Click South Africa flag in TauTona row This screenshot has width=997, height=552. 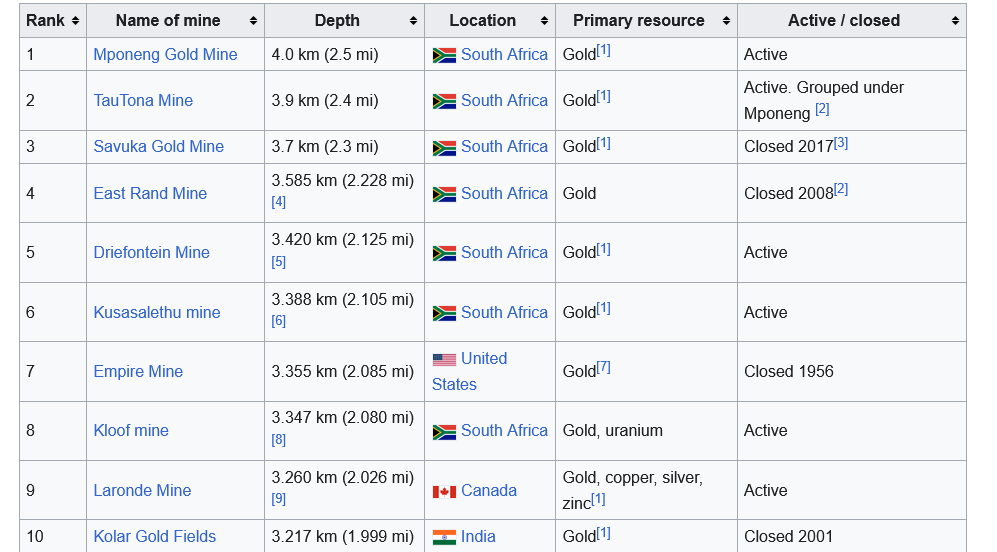pos(444,101)
